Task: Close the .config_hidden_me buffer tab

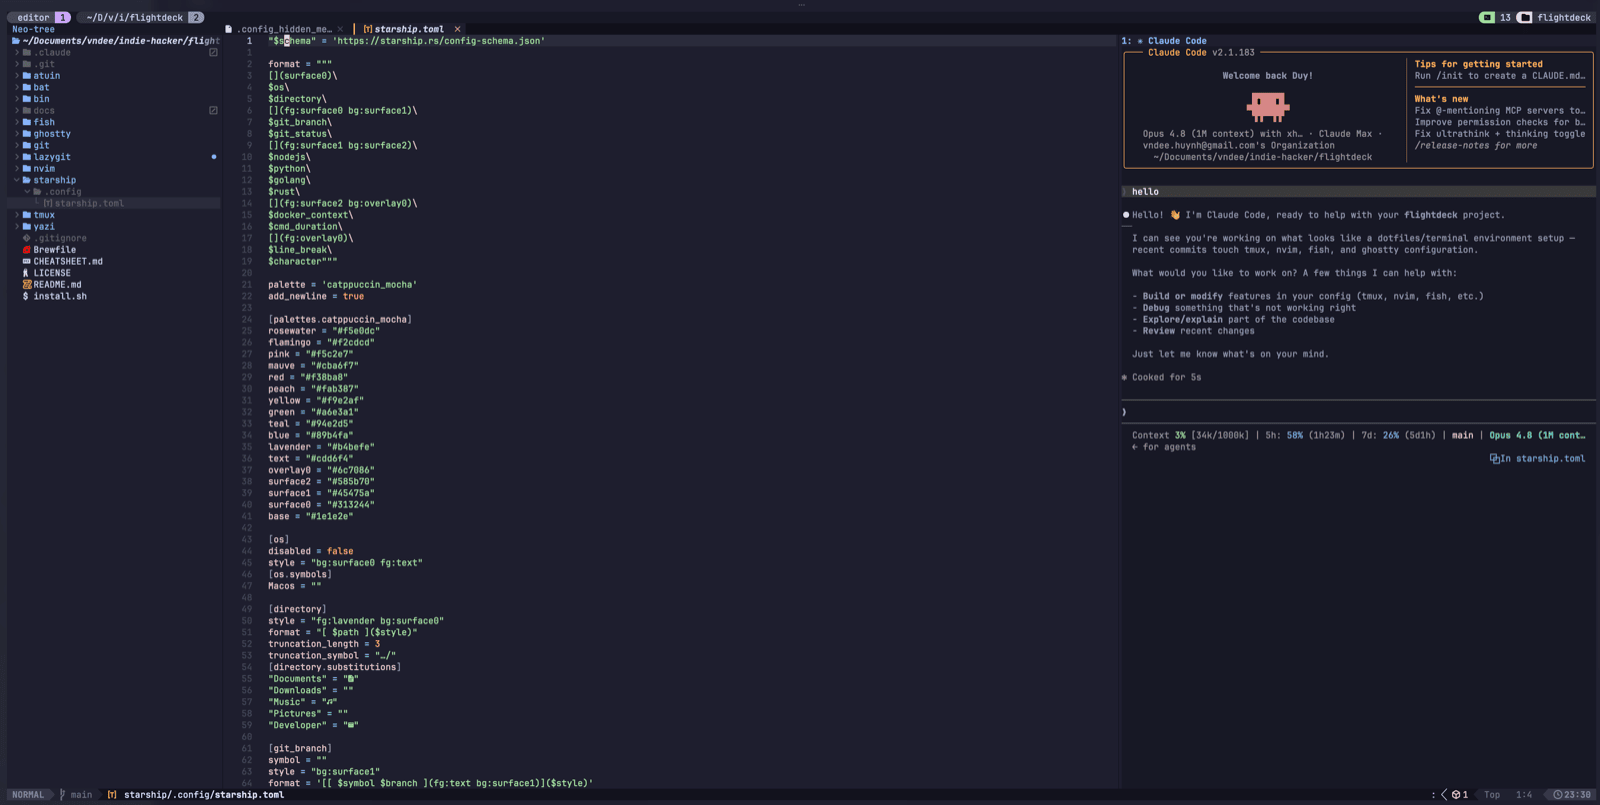Action: pyautogui.click(x=340, y=29)
